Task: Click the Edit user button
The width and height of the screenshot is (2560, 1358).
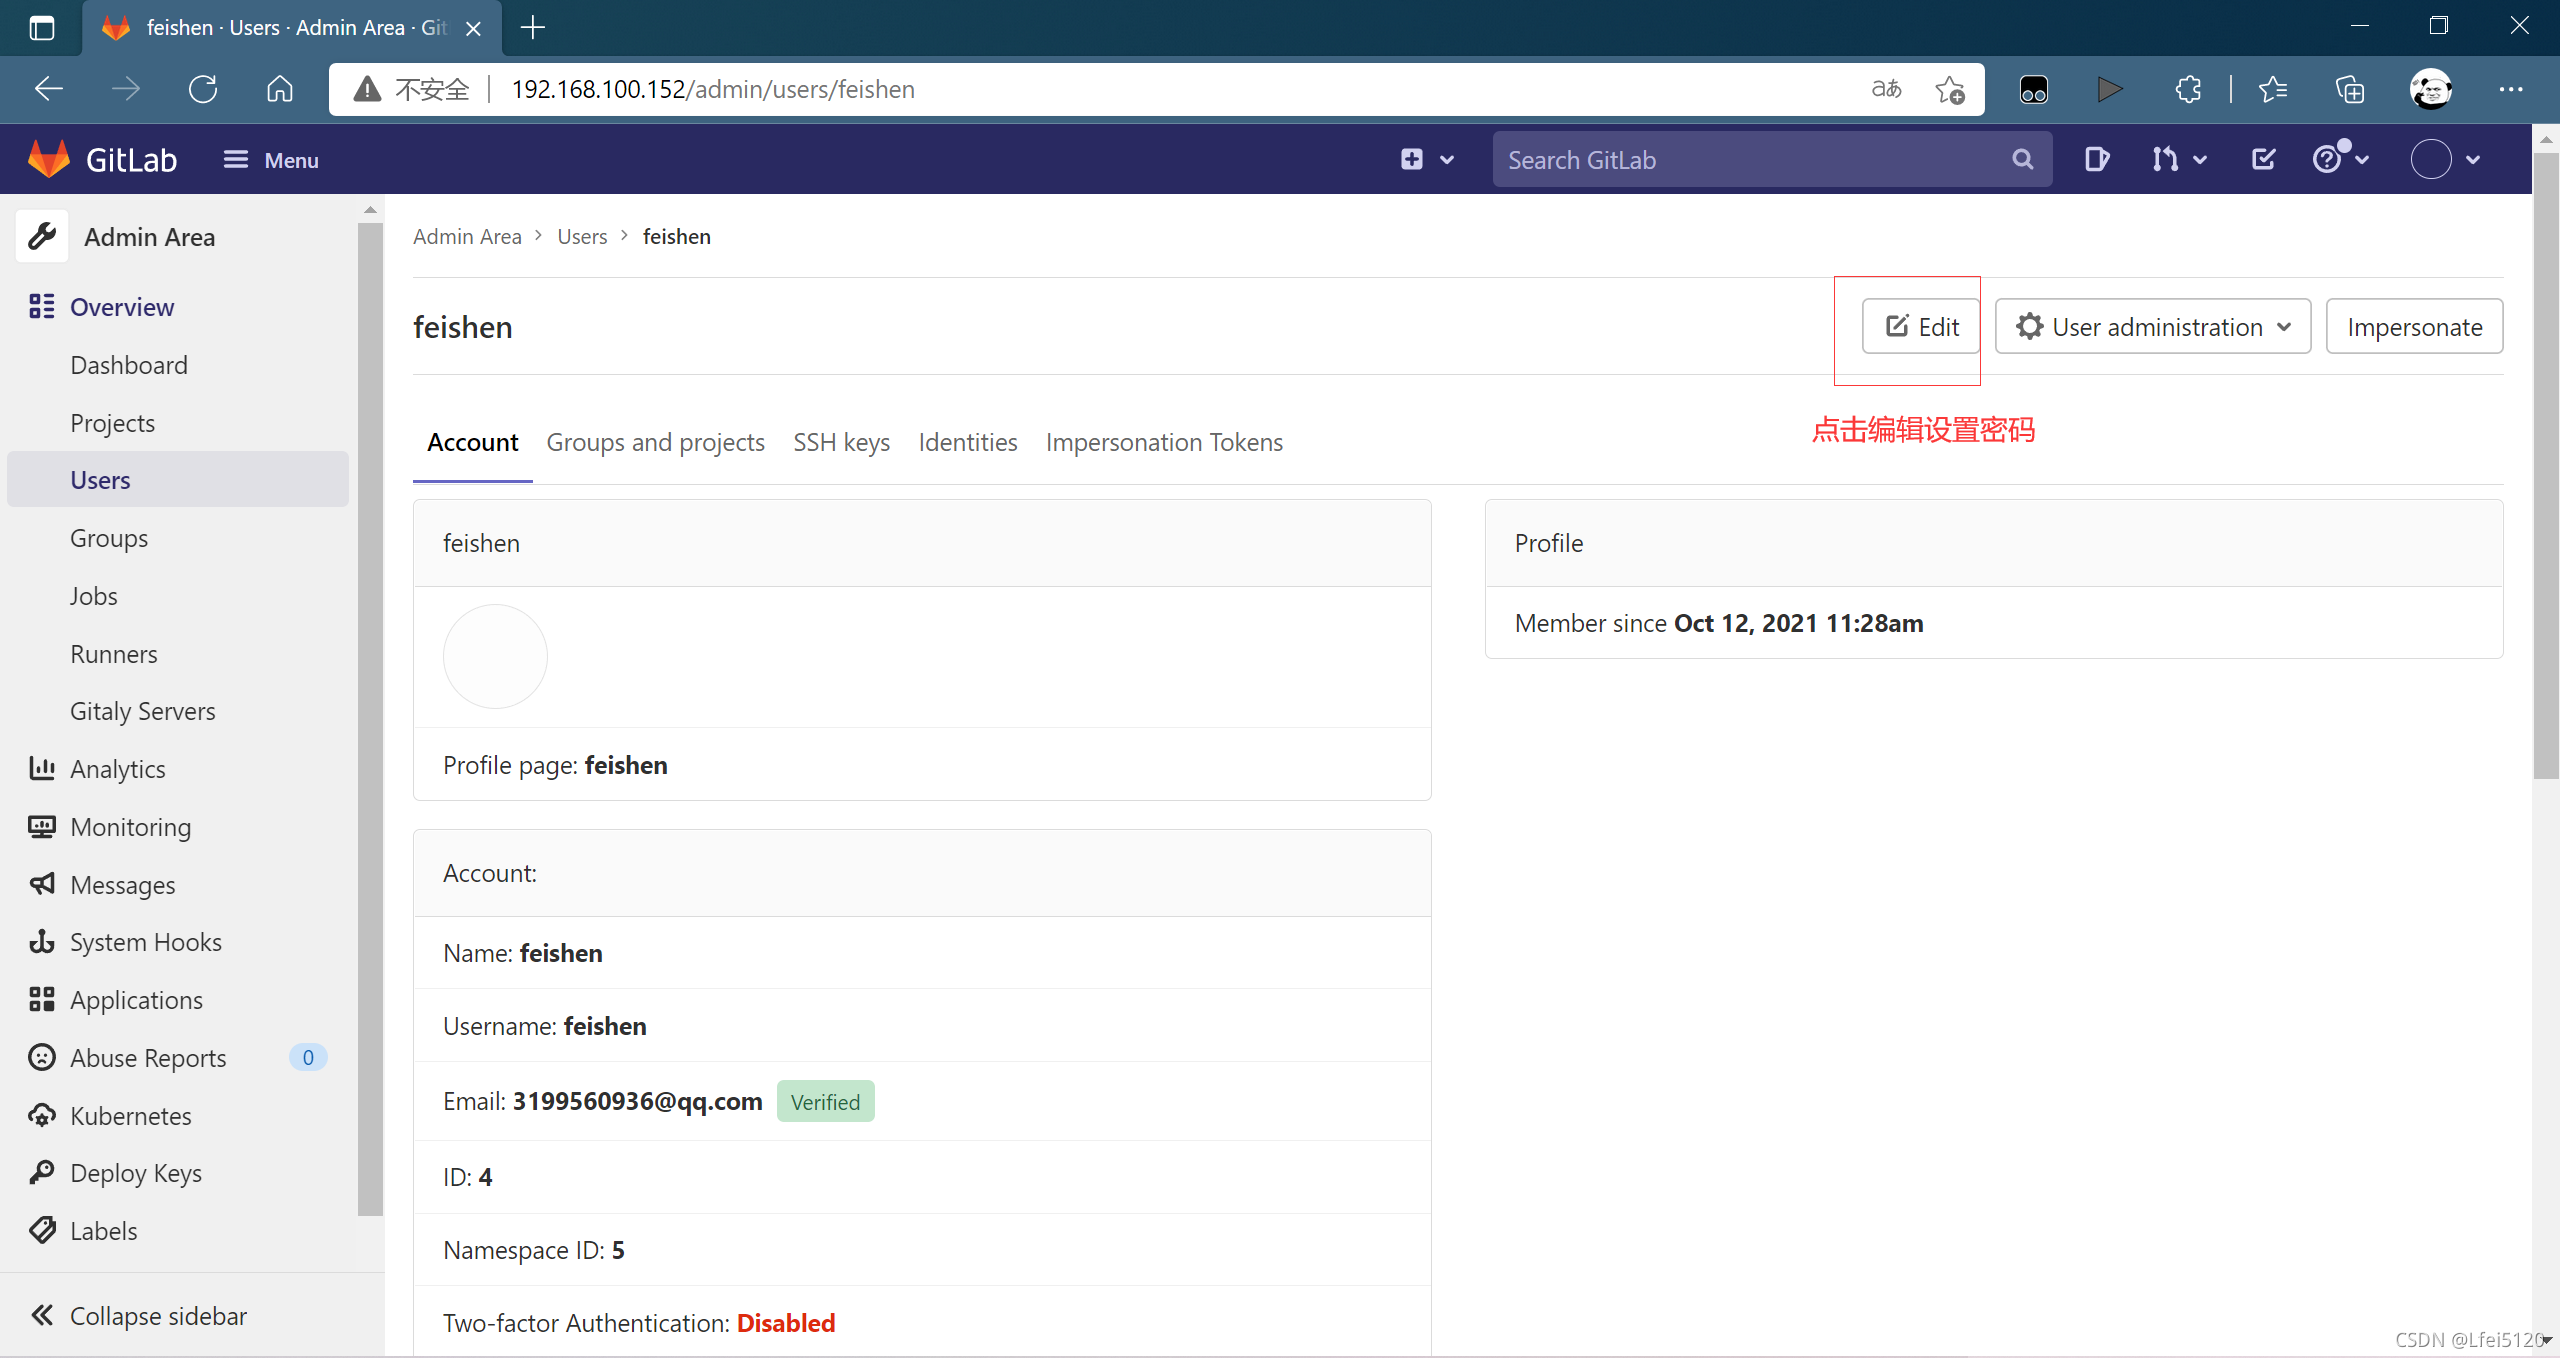Action: coord(1921,327)
